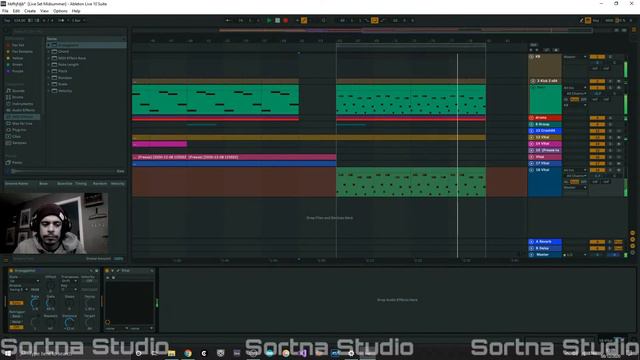The height and width of the screenshot is (360, 640).
Task: Select the Purple collection tag
Action: point(18,71)
